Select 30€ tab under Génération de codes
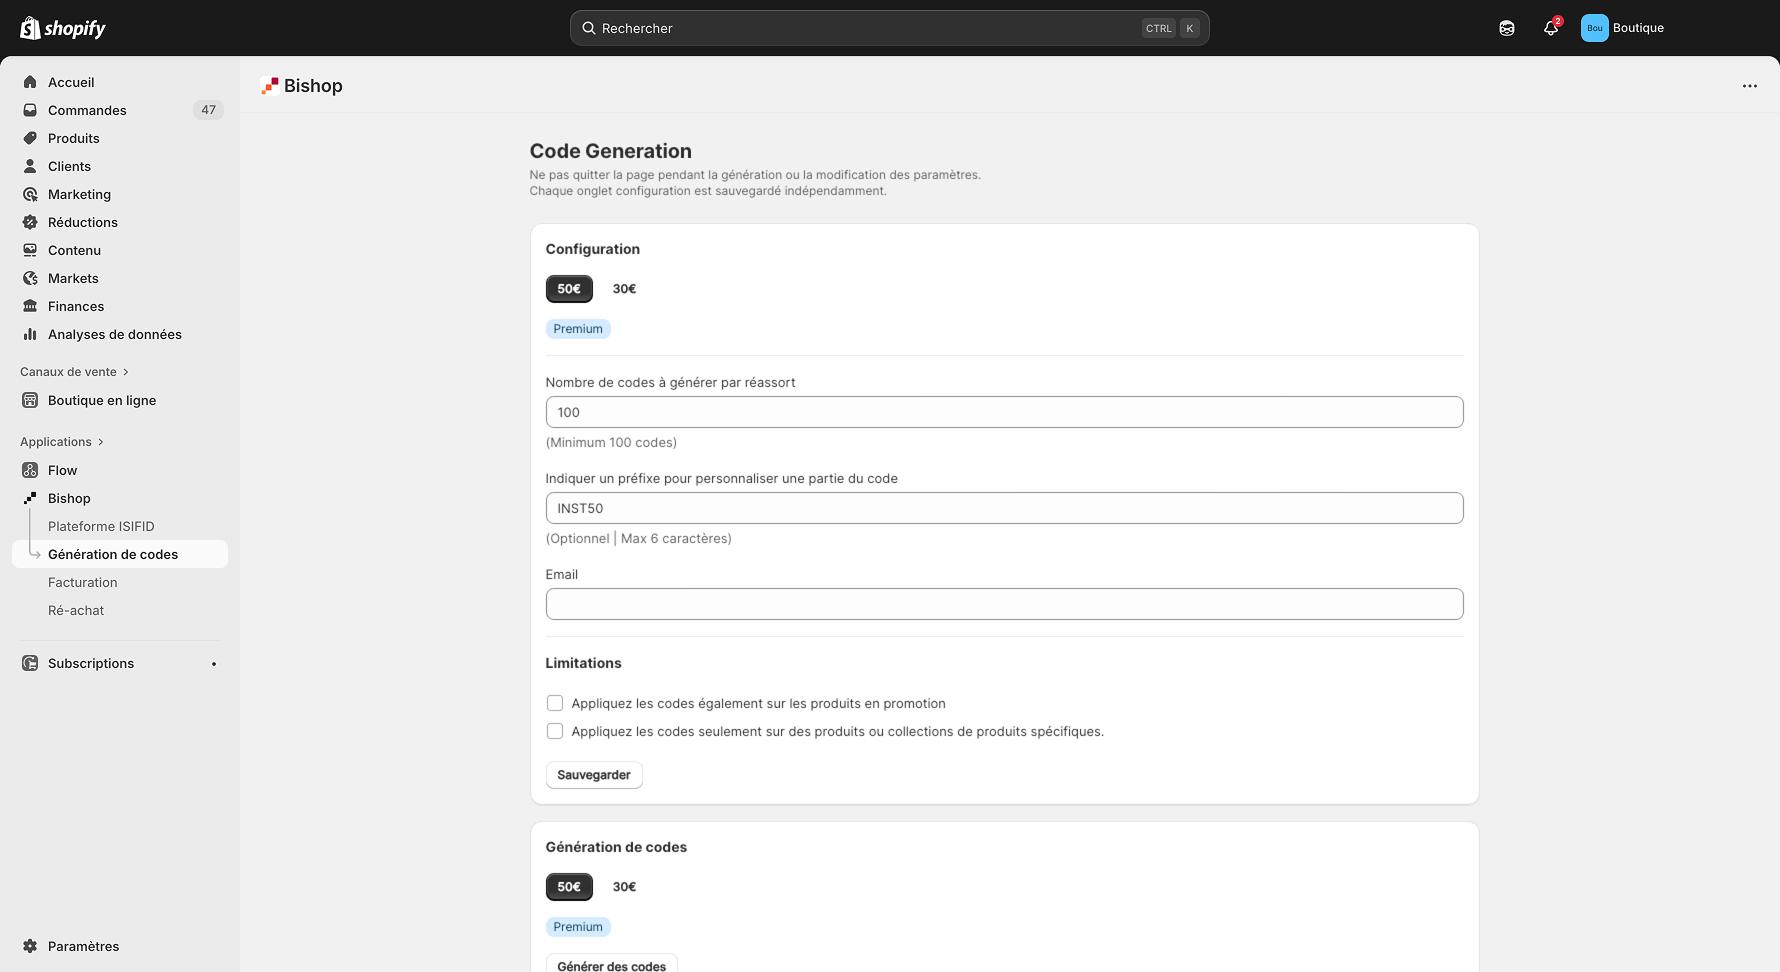The width and height of the screenshot is (1780, 972). [x=624, y=887]
